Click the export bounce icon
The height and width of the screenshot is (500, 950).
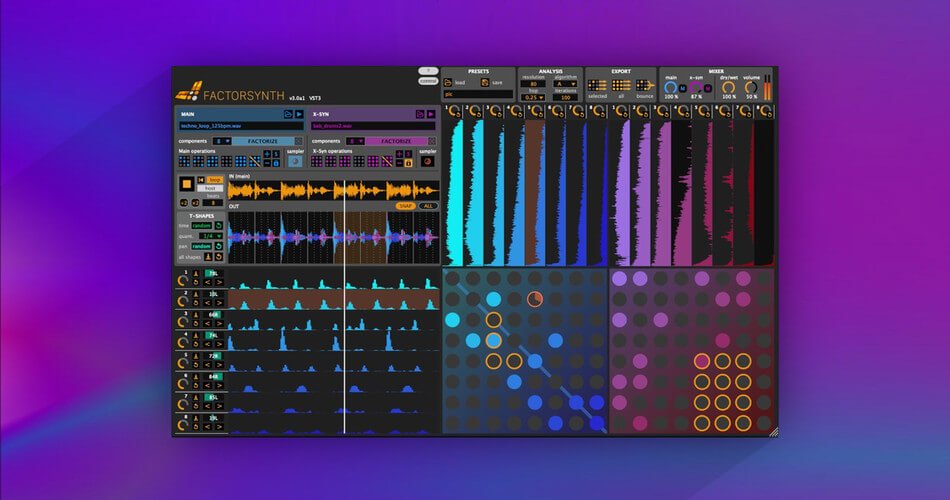645,85
